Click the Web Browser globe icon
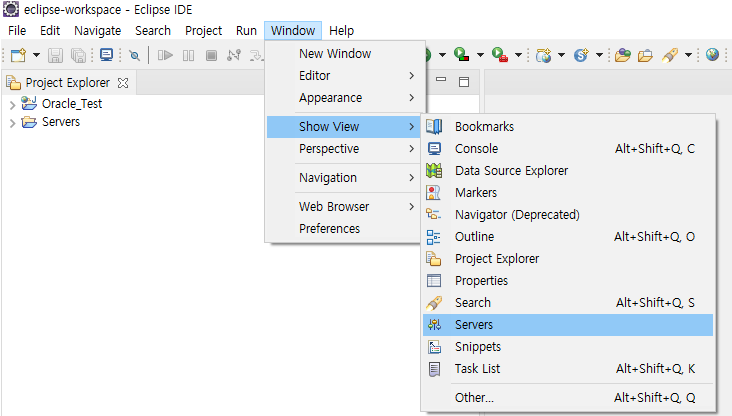The height and width of the screenshot is (416, 732). click(712, 55)
